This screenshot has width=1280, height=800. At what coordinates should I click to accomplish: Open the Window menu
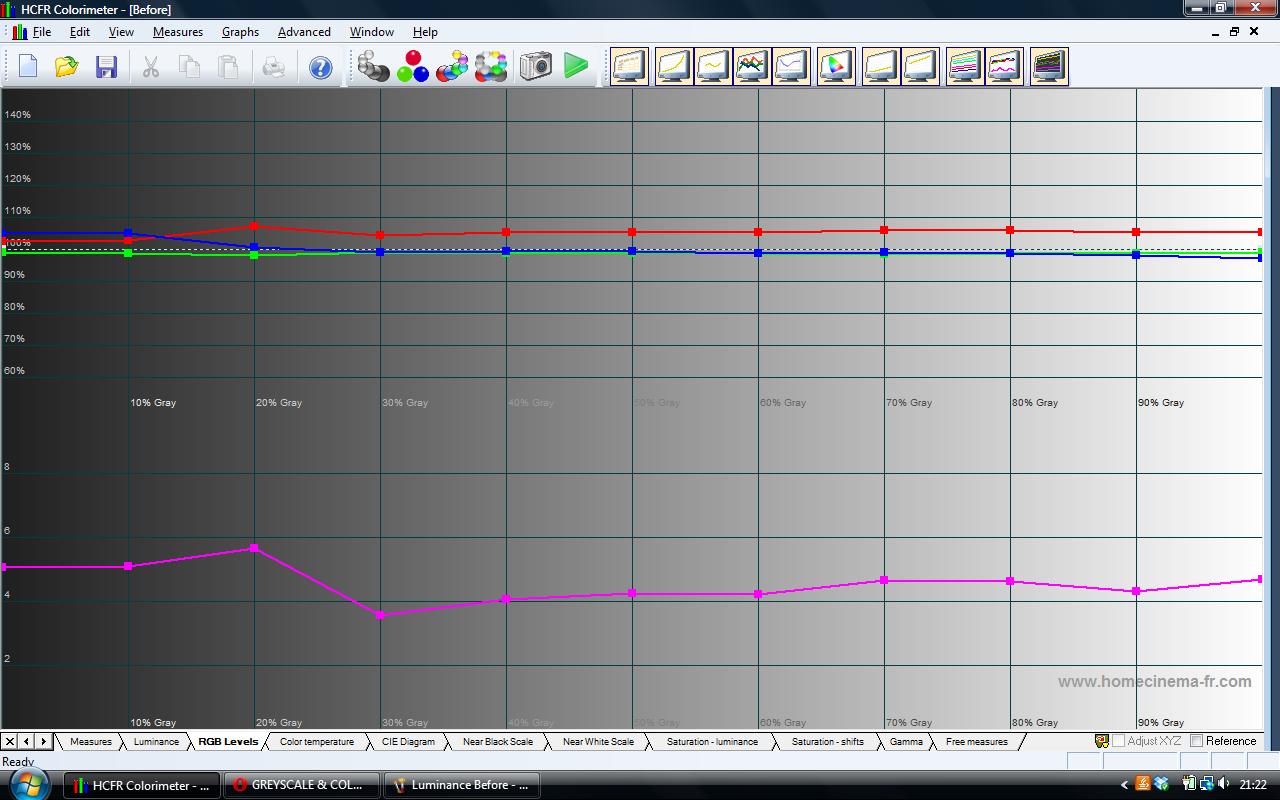[372, 32]
